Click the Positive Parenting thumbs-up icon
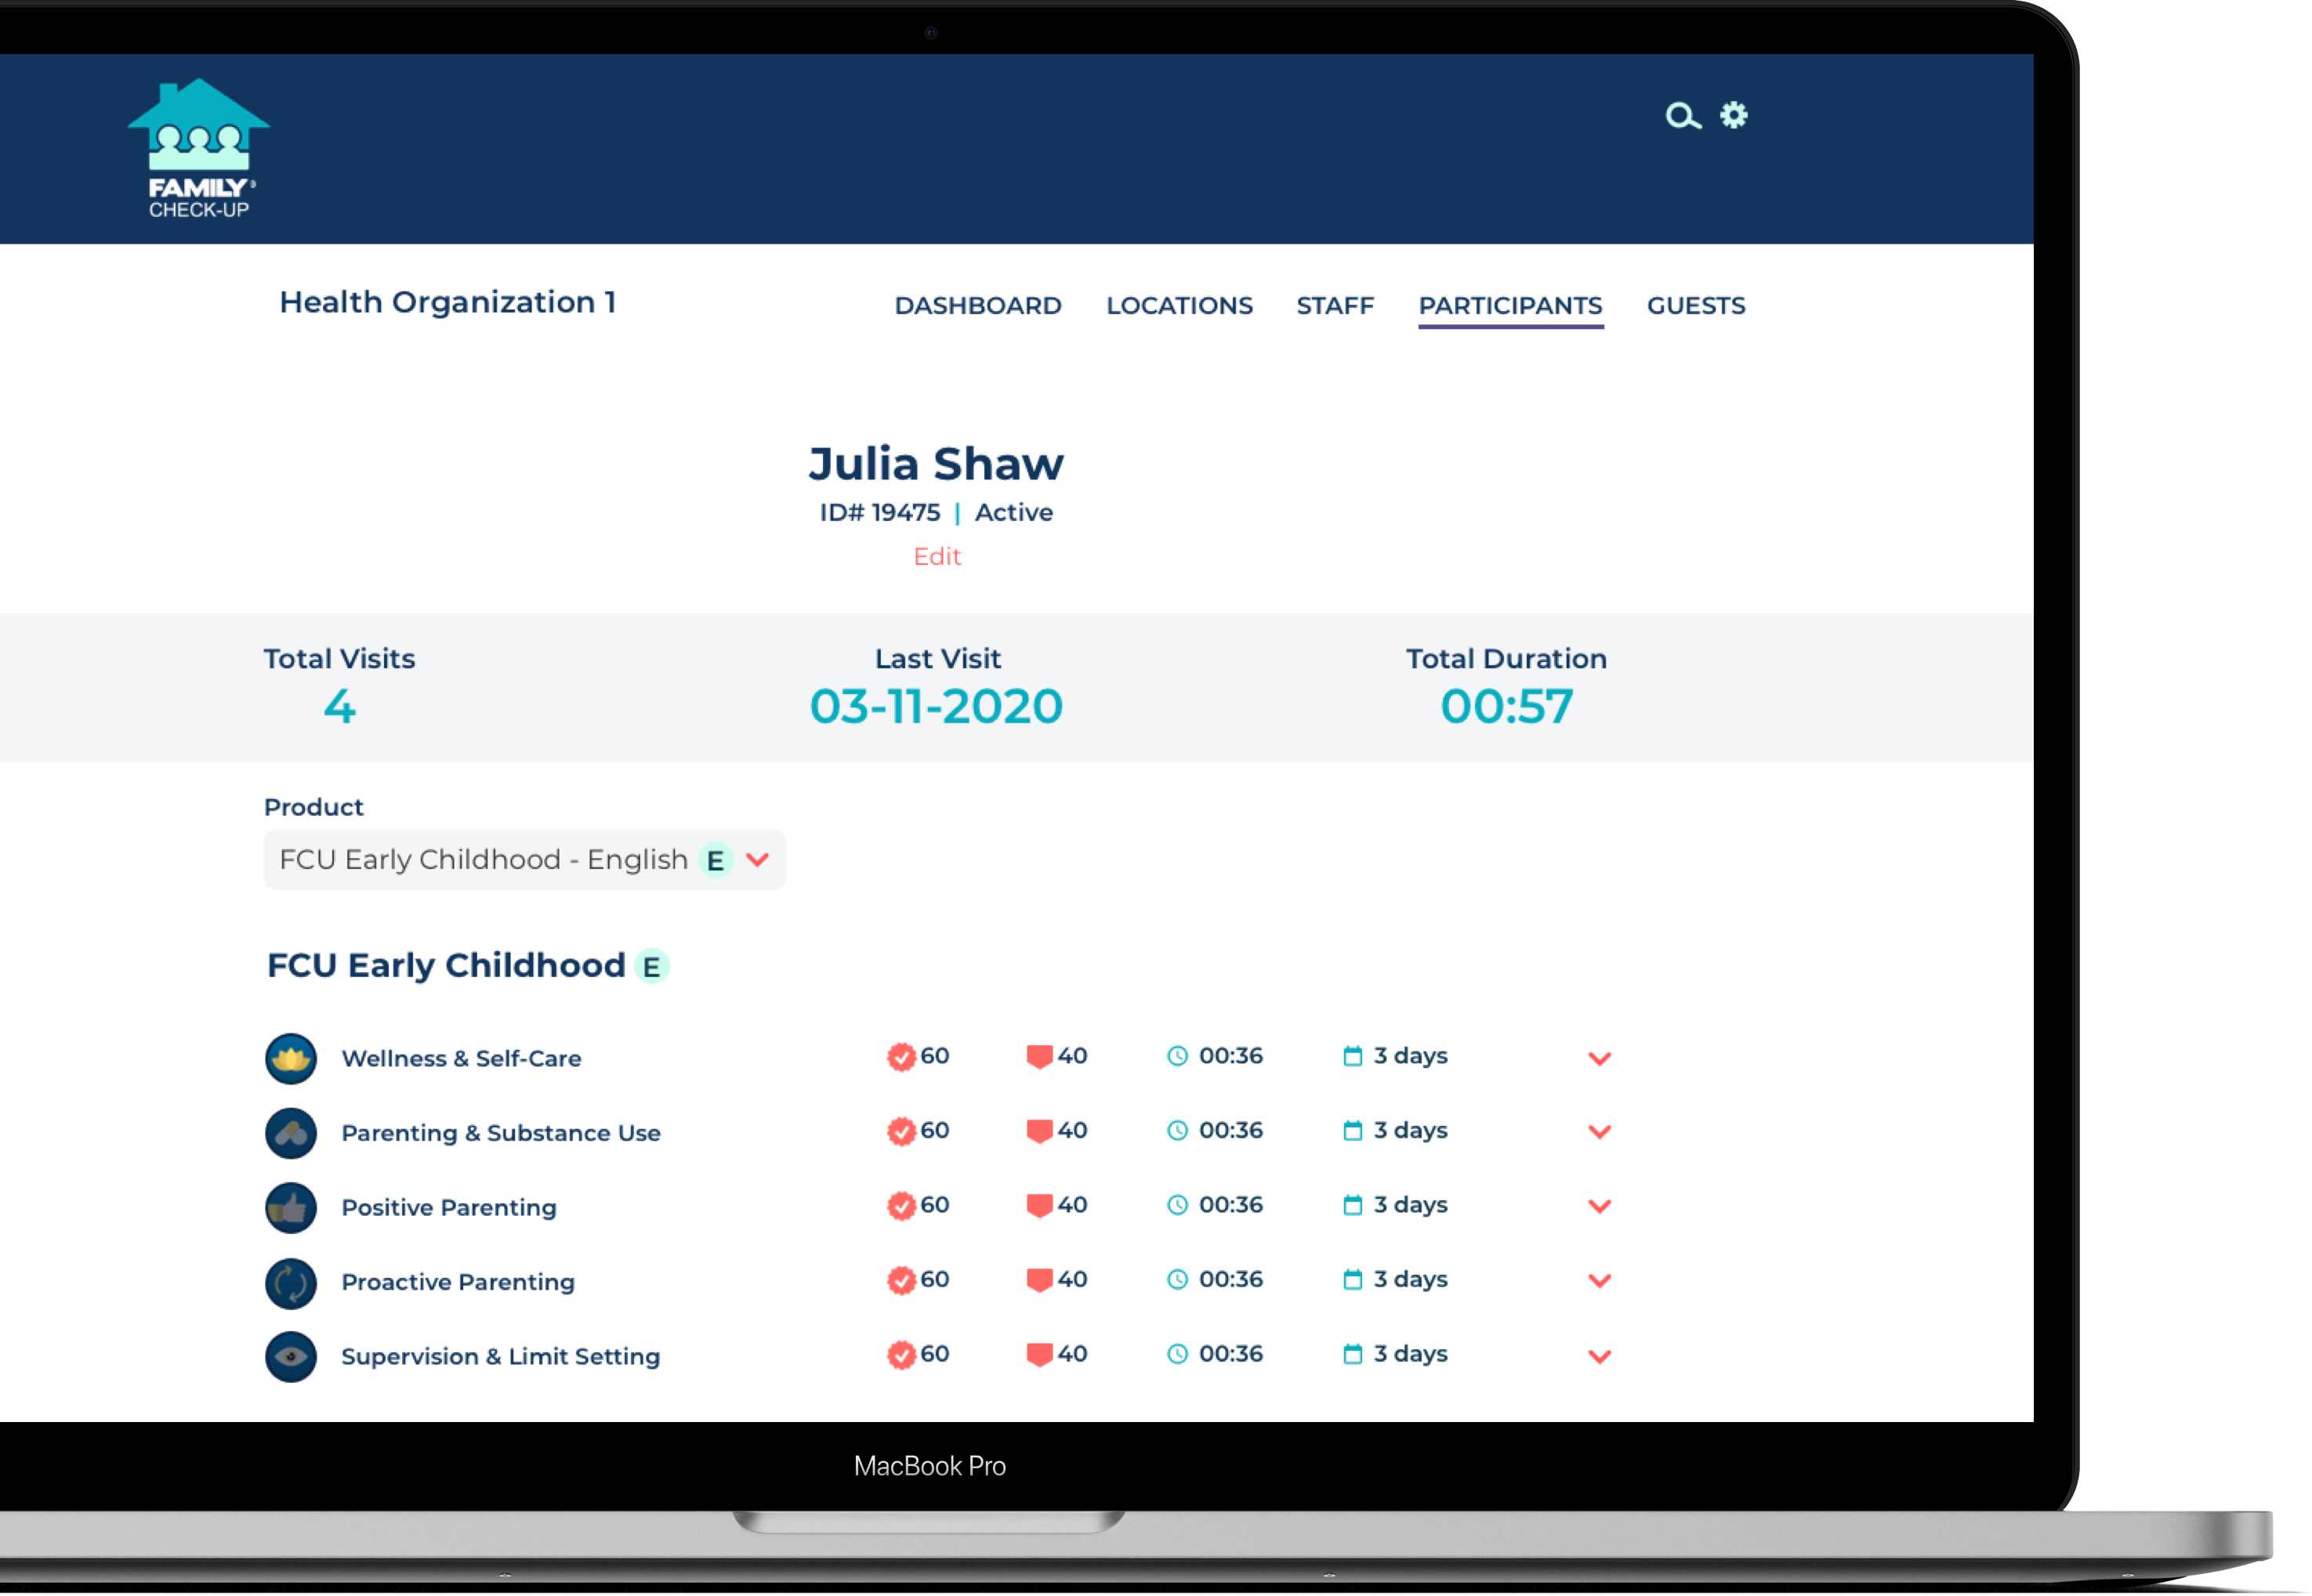Viewport: 2312px width, 1596px height. click(291, 1208)
